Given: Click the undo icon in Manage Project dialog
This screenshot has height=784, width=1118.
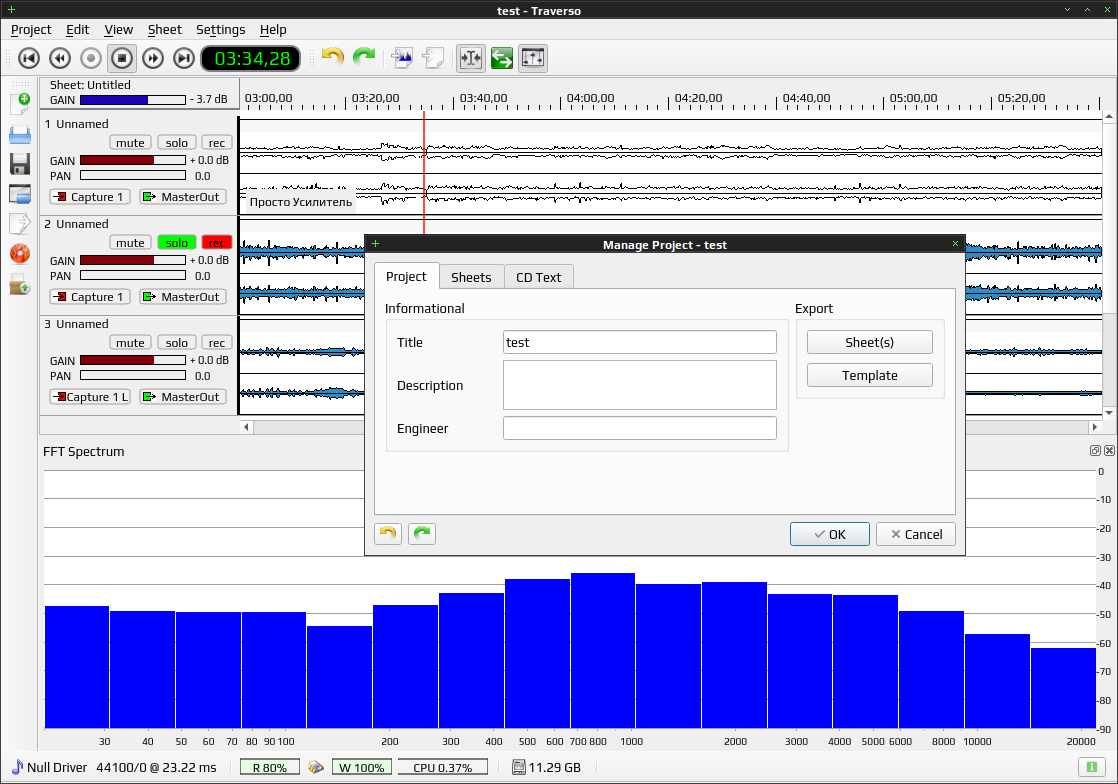Looking at the screenshot, I should (388, 533).
